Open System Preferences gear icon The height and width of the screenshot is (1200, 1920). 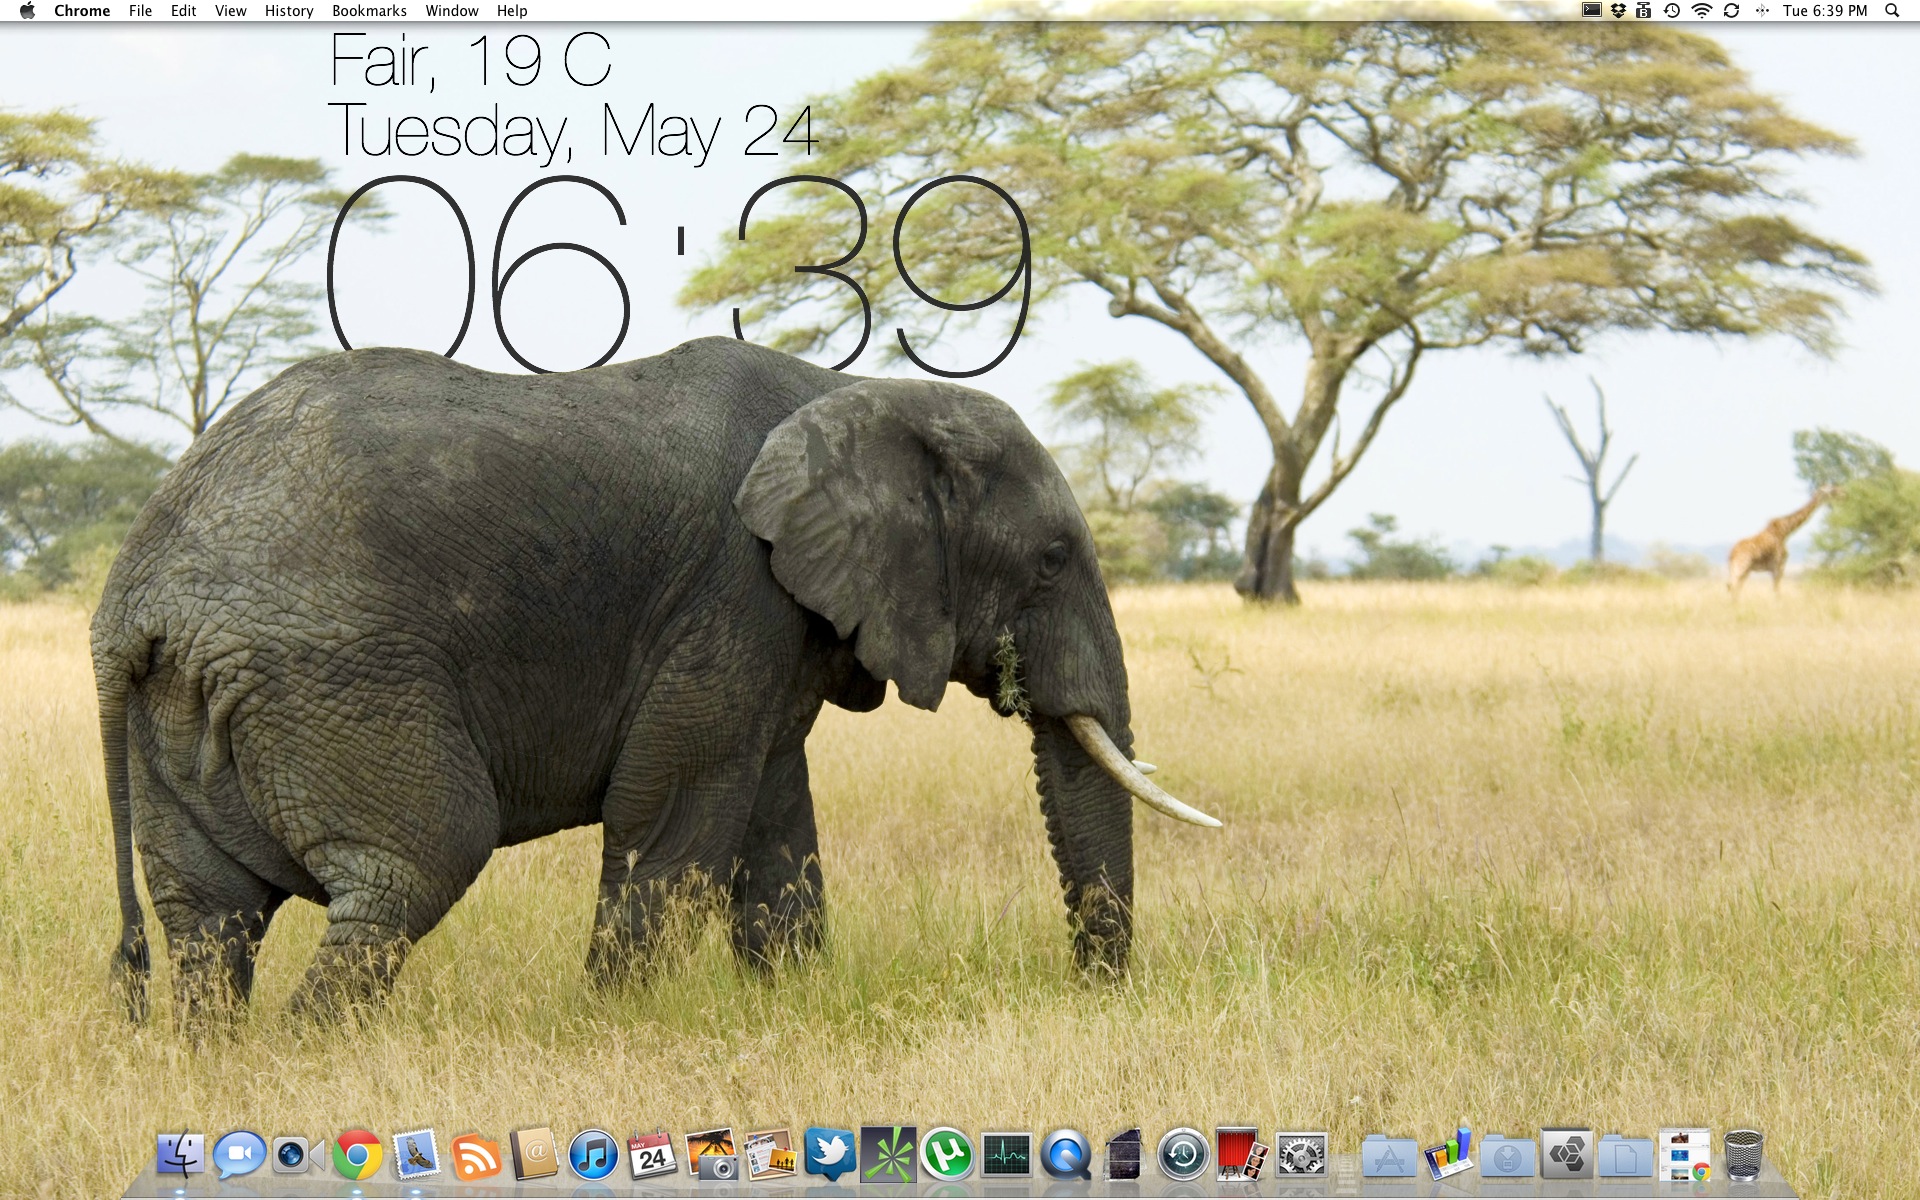(x=1301, y=1156)
